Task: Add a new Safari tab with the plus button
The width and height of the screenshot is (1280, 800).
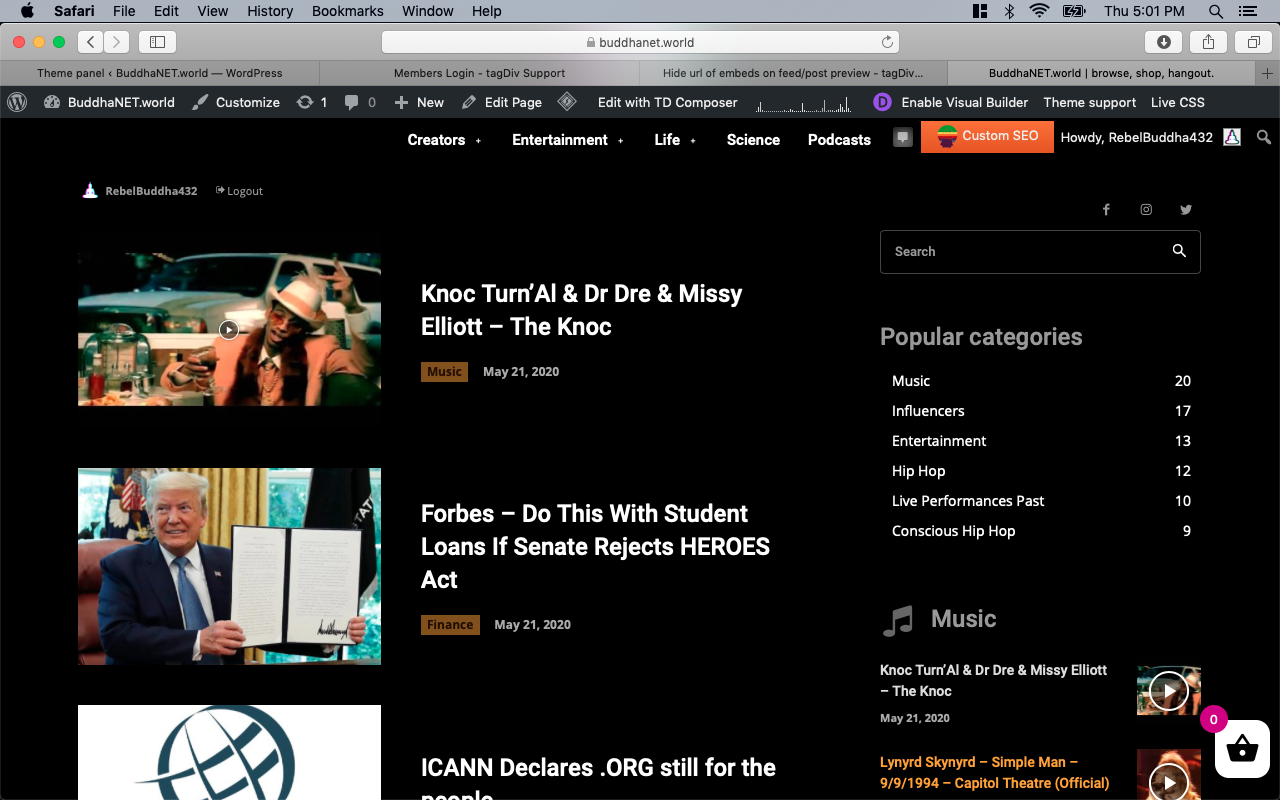Action: (x=1268, y=73)
